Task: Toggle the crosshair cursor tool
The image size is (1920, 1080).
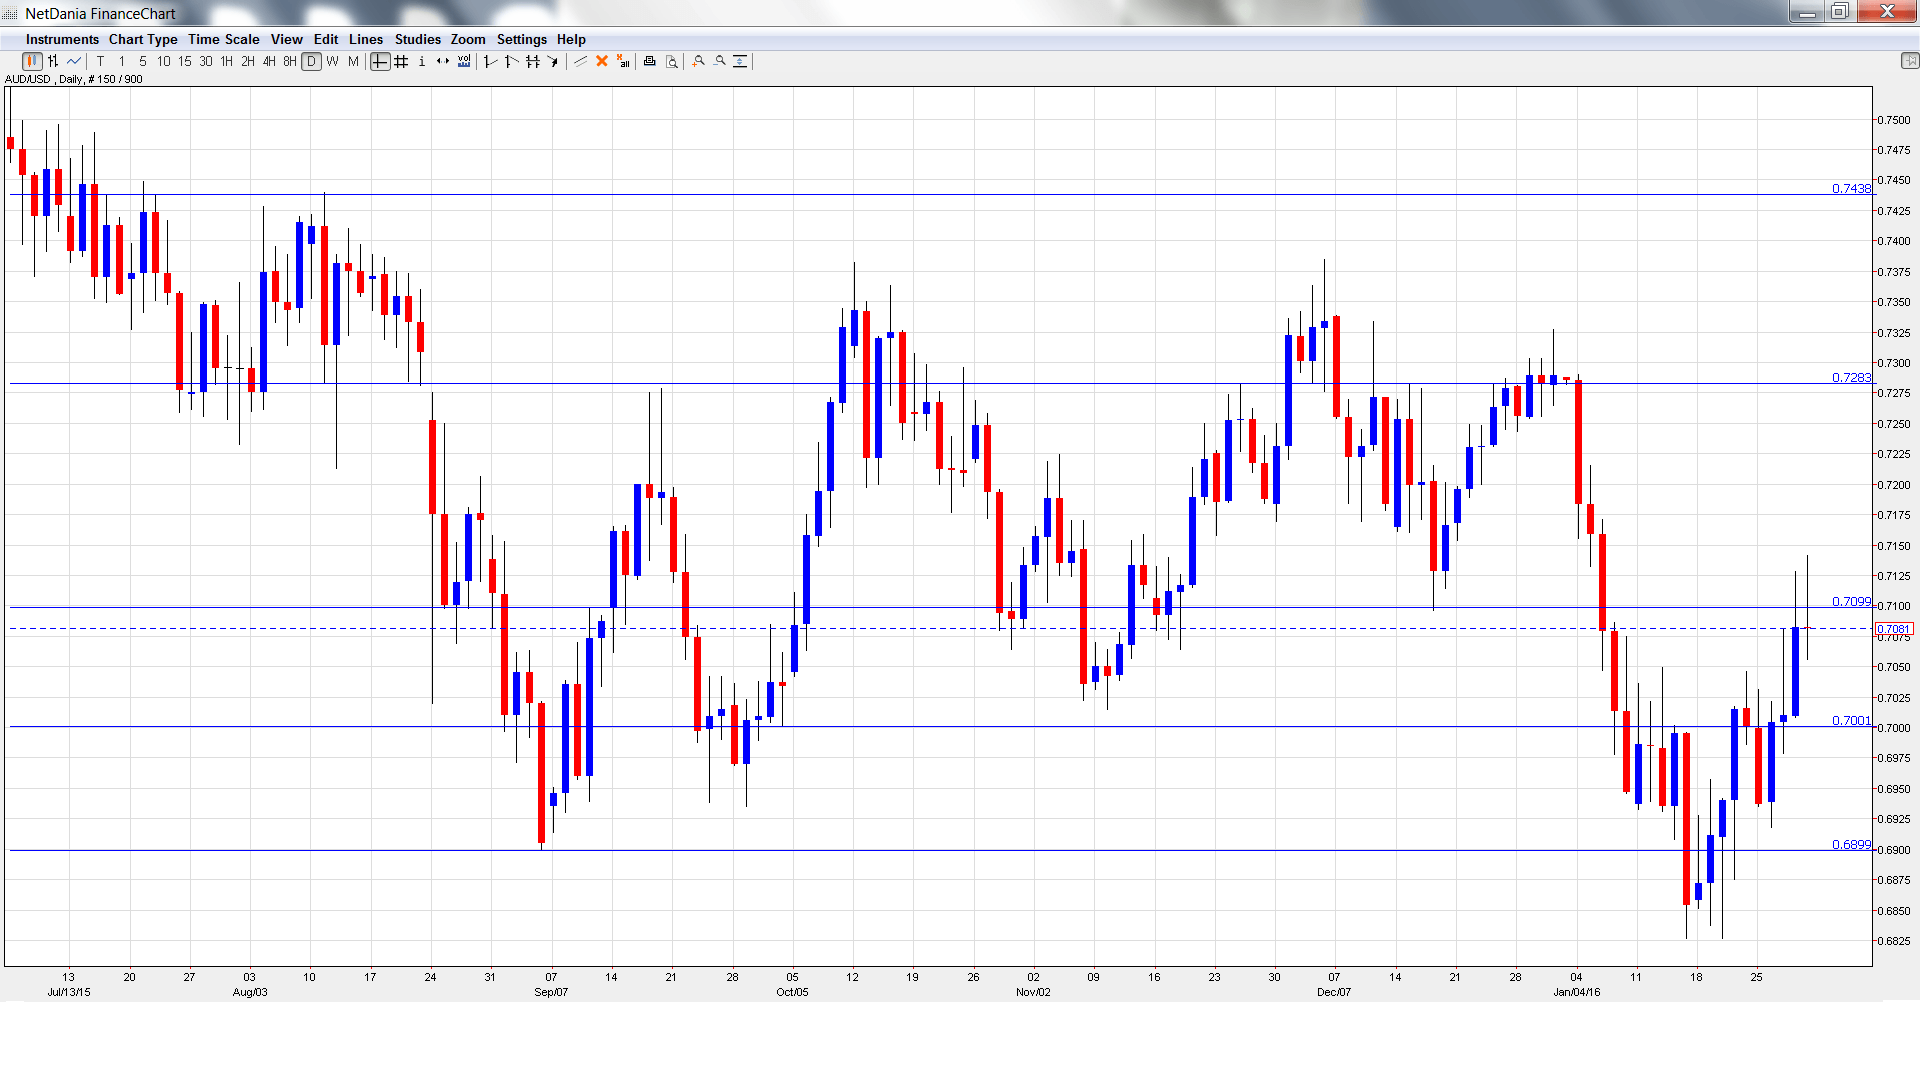Action: (380, 62)
